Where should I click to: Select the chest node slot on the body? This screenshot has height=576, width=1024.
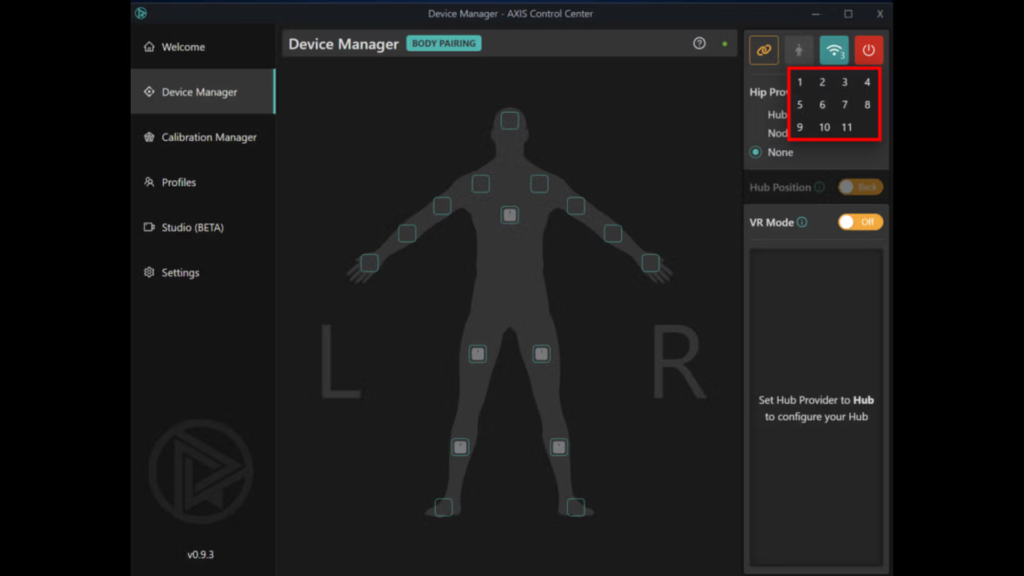pos(510,215)
